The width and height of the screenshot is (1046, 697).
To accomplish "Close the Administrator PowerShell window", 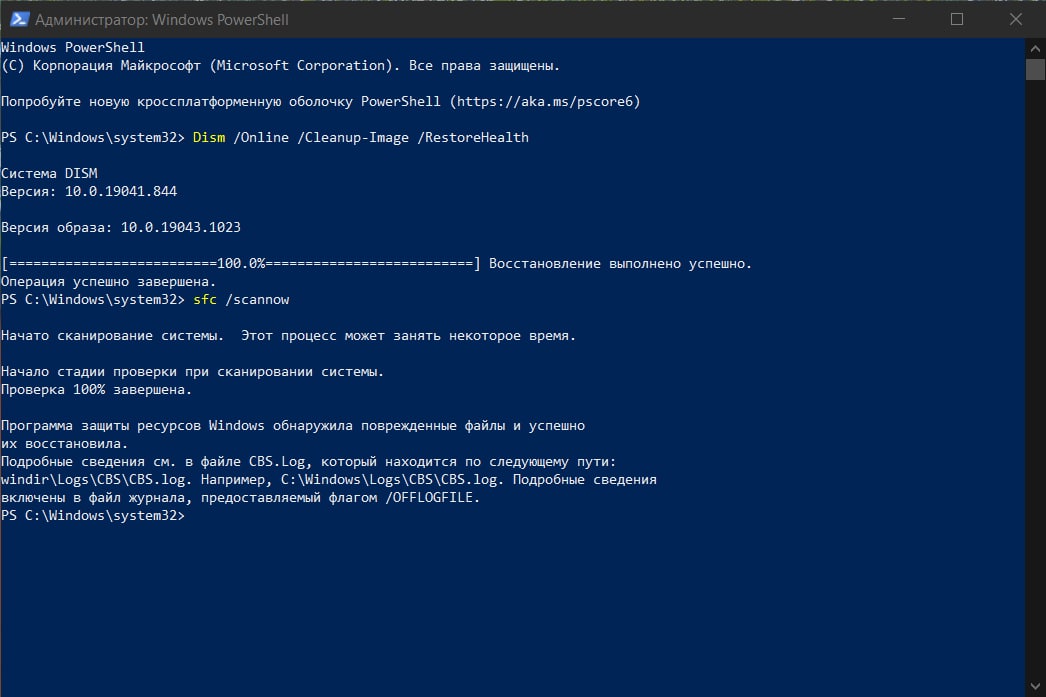I will tap(1015, 19).
